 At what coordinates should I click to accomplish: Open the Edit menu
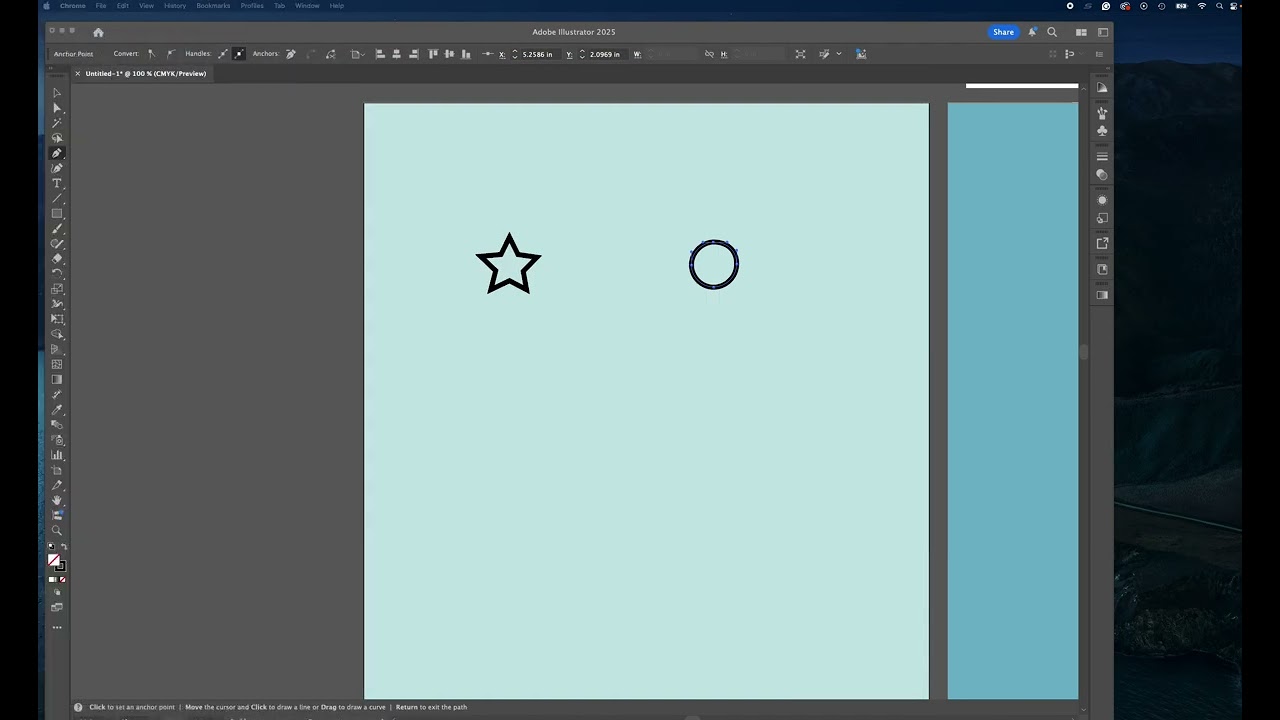coord(122,6)
